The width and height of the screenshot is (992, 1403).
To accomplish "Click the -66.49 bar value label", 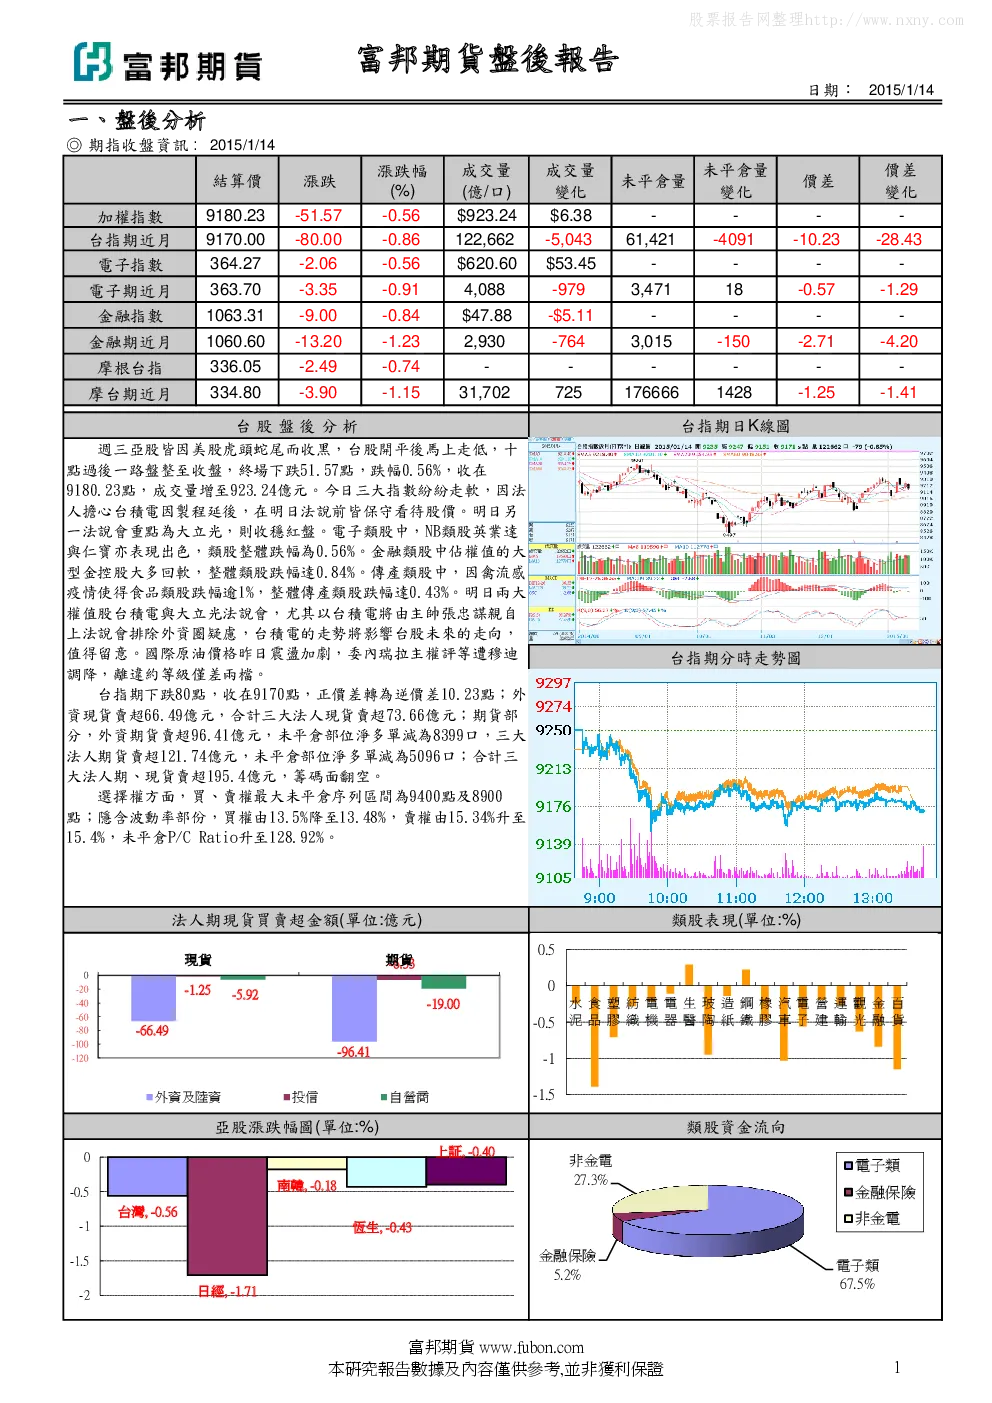I will 152,1031.
